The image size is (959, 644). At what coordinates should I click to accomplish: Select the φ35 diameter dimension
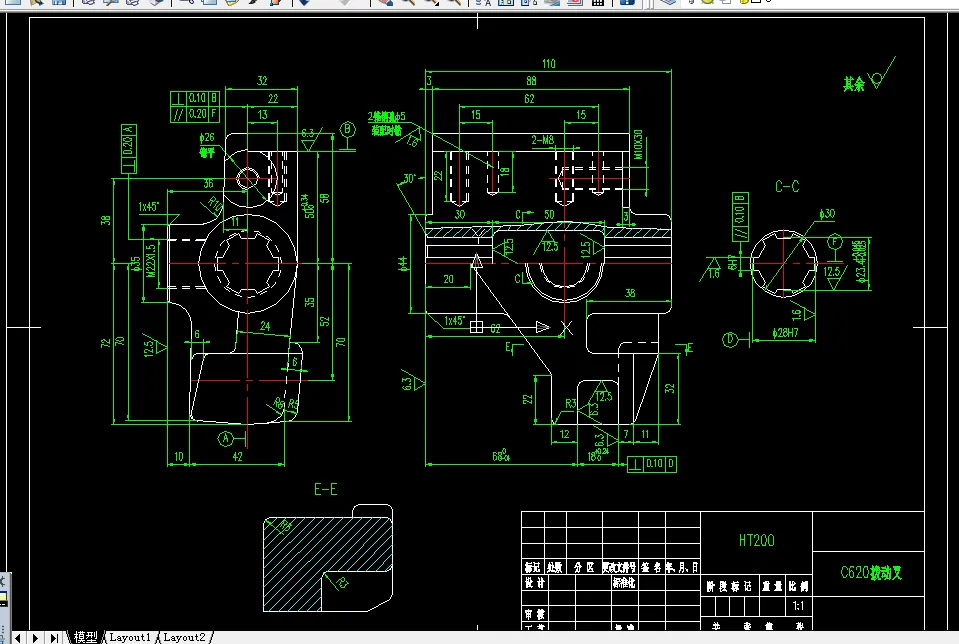135,264
